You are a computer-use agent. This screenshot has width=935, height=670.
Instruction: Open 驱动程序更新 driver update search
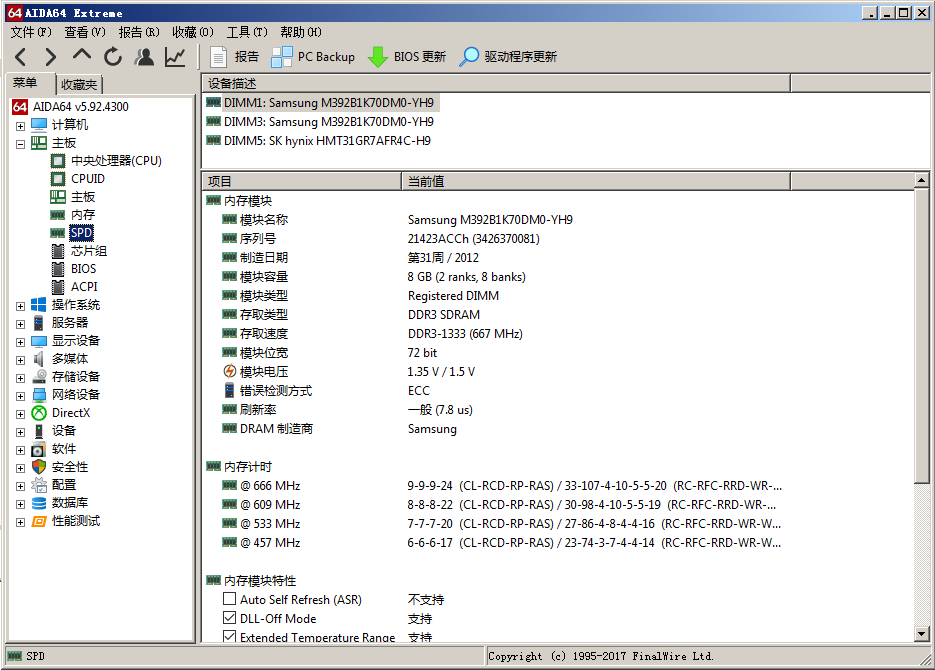(x=508, y=57)
